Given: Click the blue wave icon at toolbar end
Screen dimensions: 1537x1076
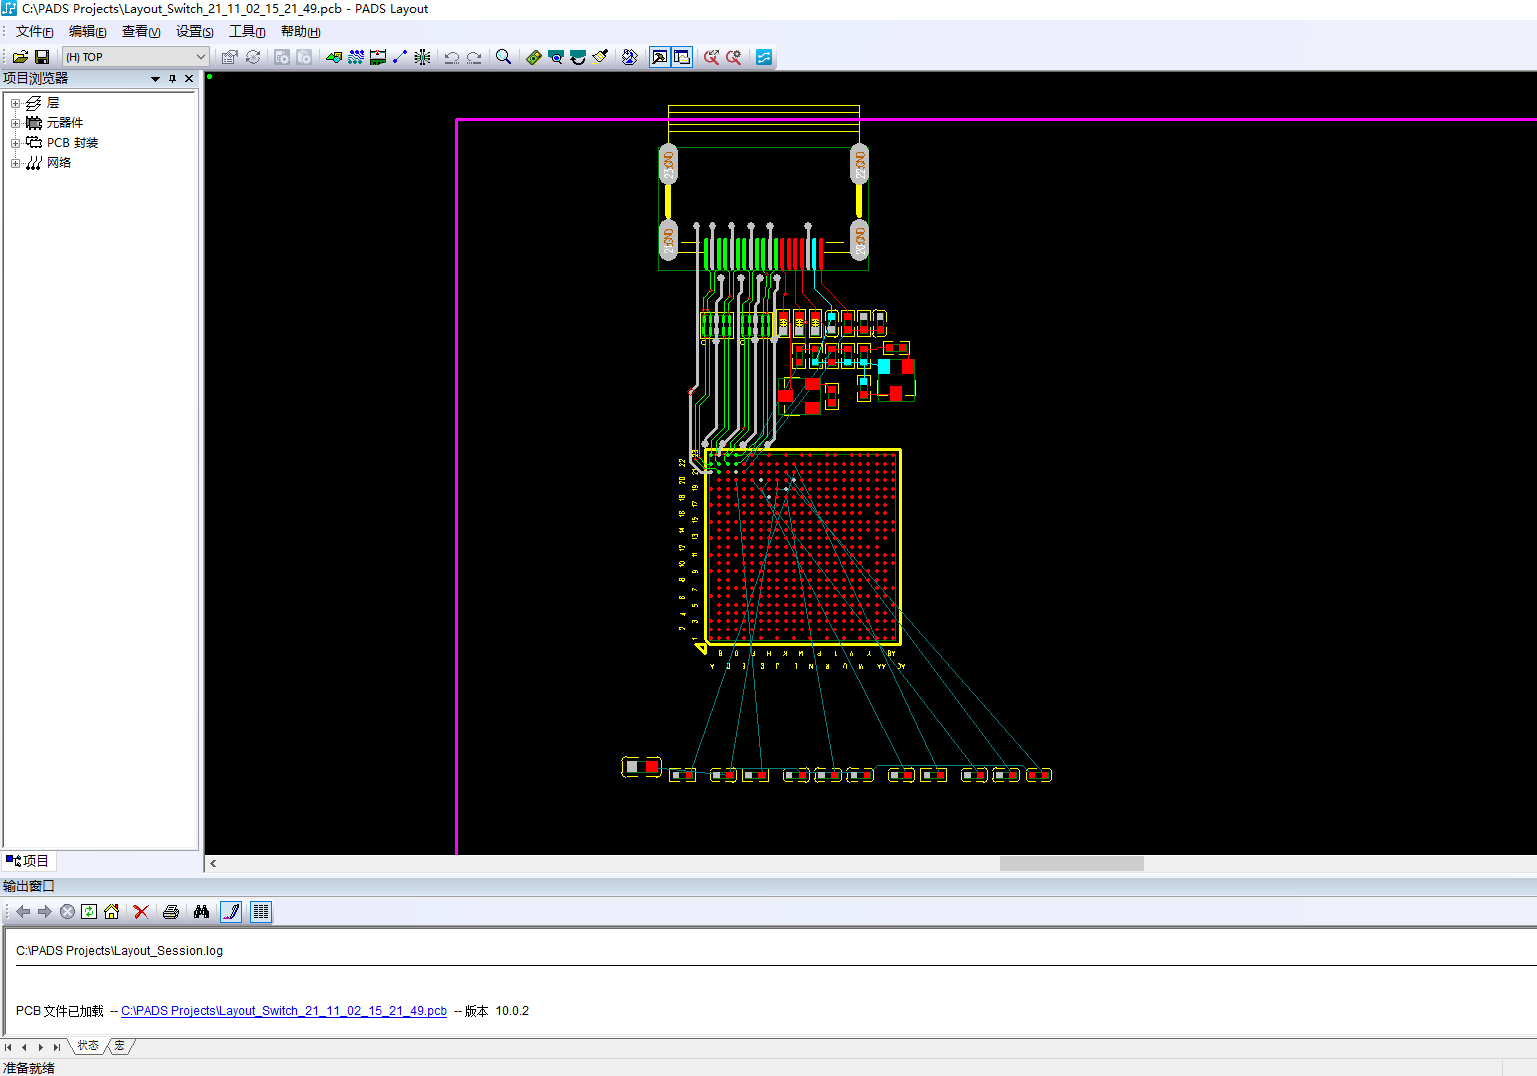Looking at the screenshot, I should (764, 57).
